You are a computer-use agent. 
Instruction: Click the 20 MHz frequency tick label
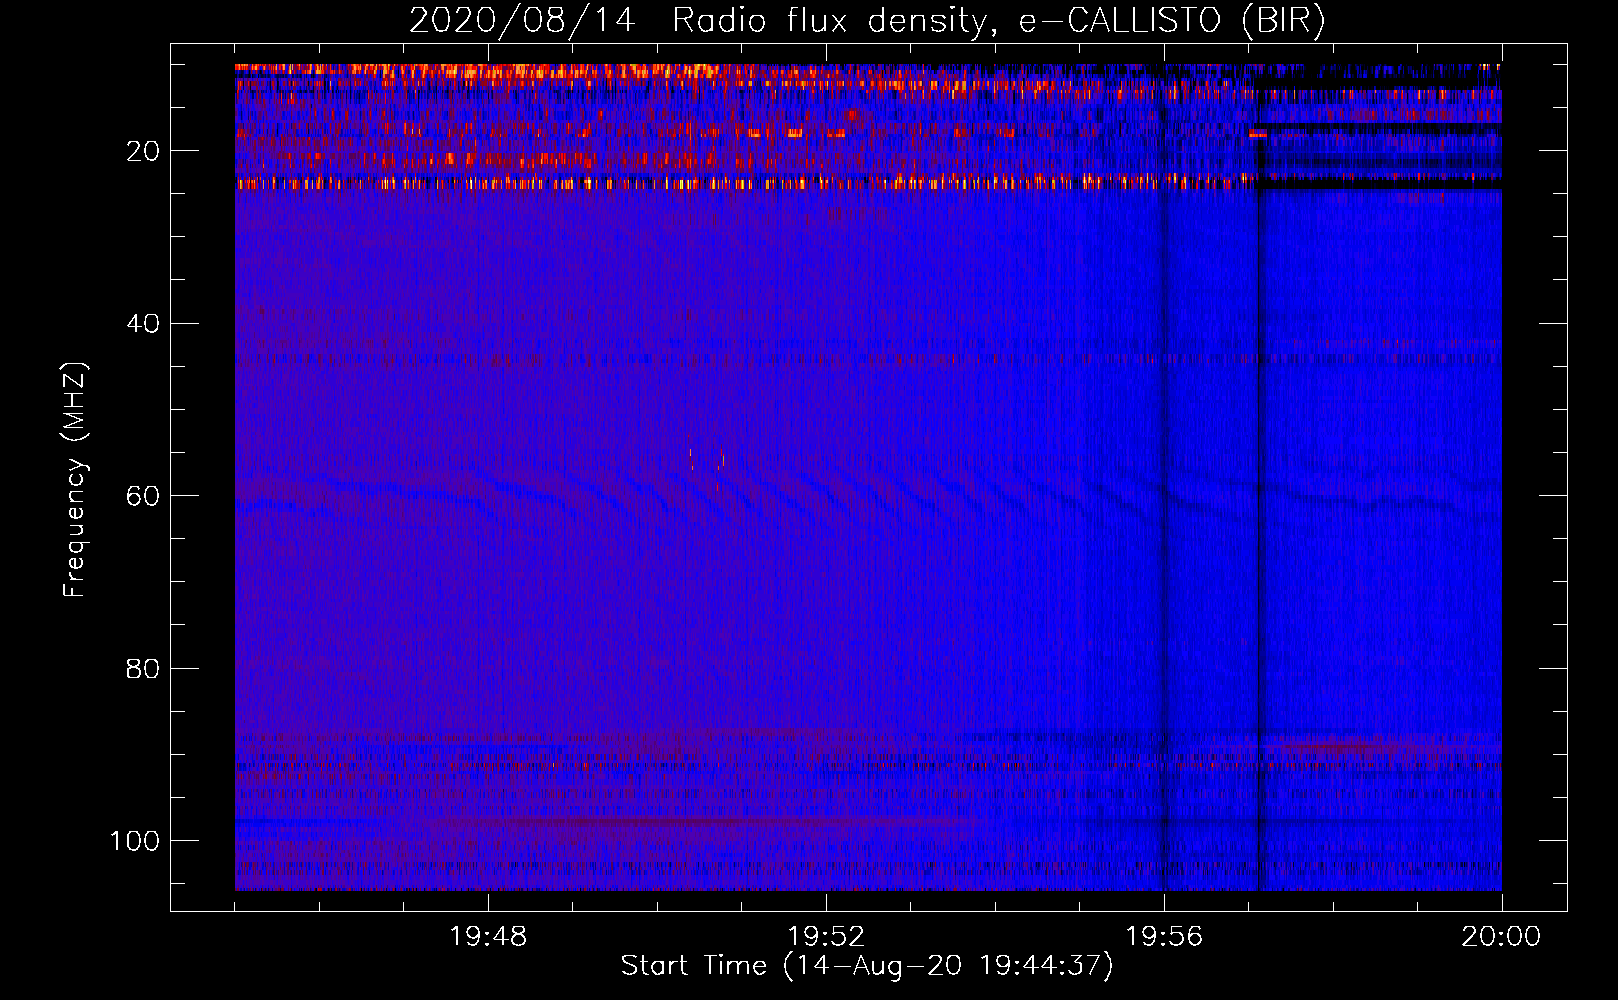pos(143,151)
